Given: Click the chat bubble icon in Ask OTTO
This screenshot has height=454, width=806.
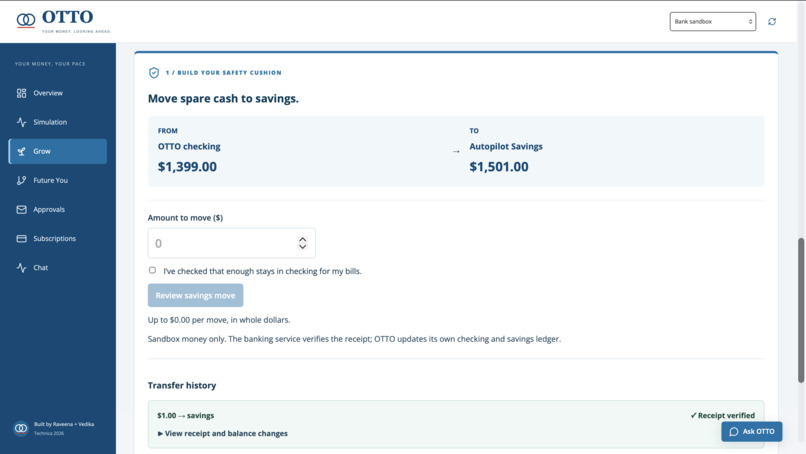Looking at the screenshot, I should click(x=734, y=432).
